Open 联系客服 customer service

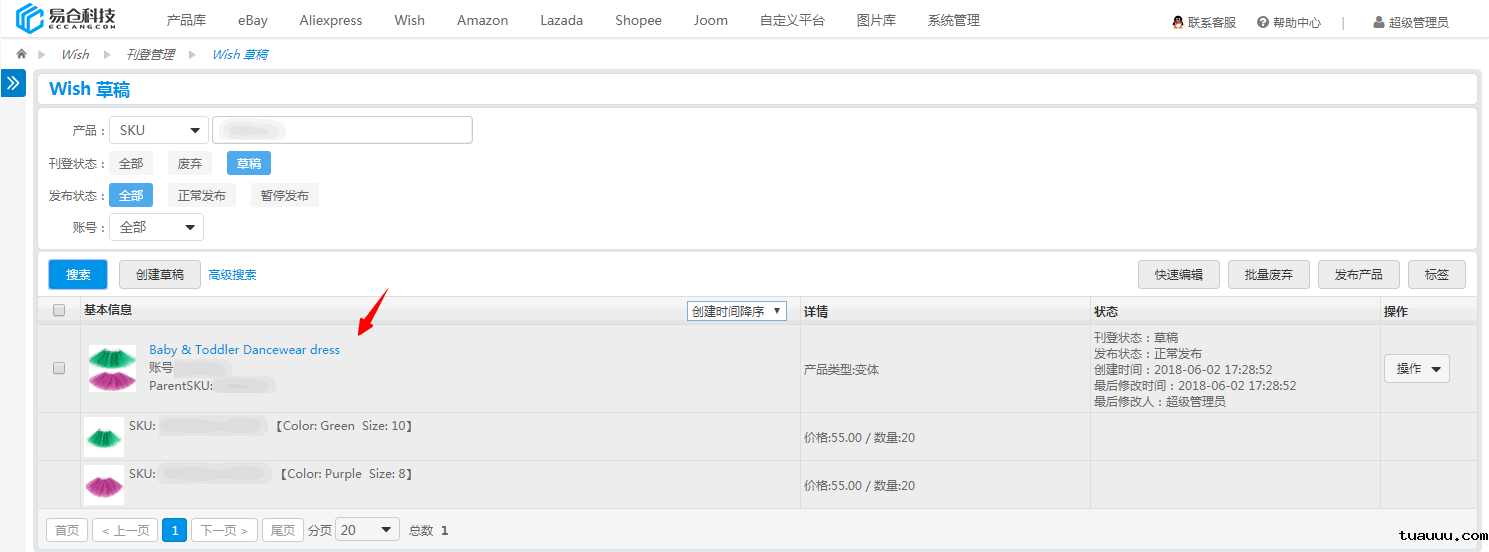(1204, 22)
